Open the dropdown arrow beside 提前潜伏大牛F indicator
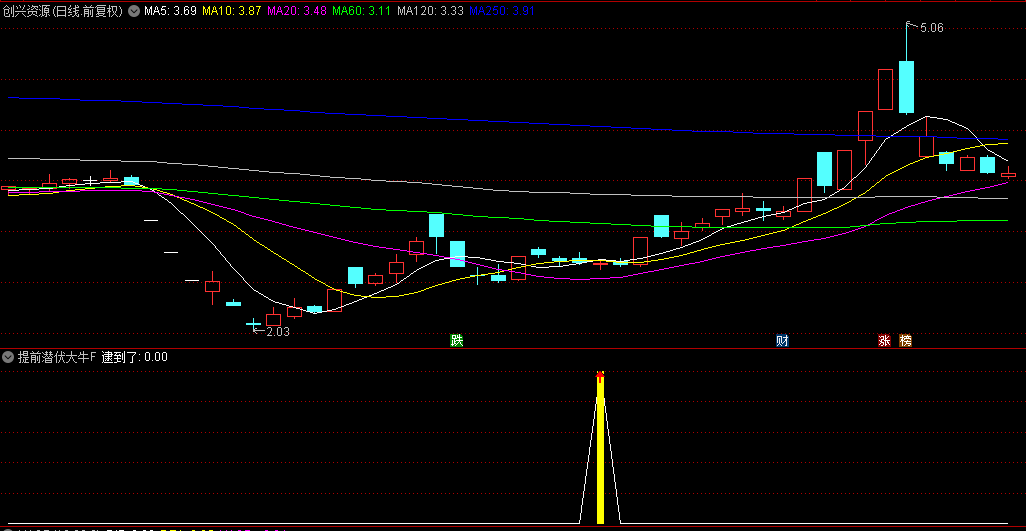Screen dimensions: 1026x531 coord(9,357)
